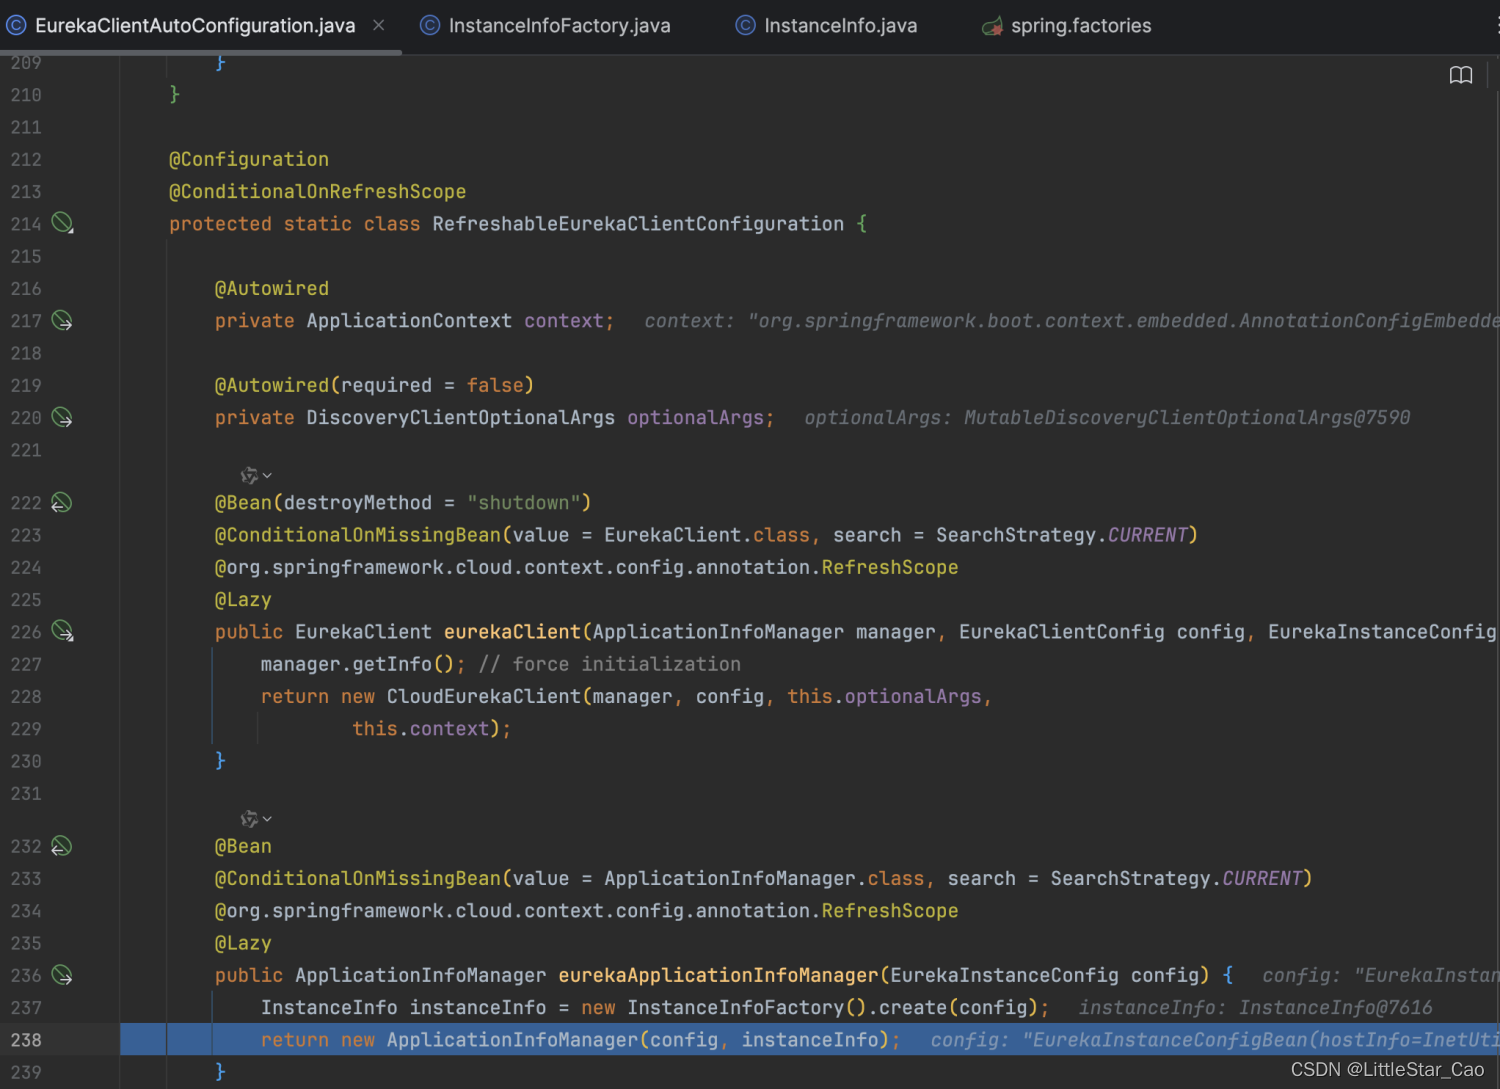The height and width of the screenshot is (1089, 1500).
Task: Open the spring.factories tab
Action: [x=1080, y=26]
